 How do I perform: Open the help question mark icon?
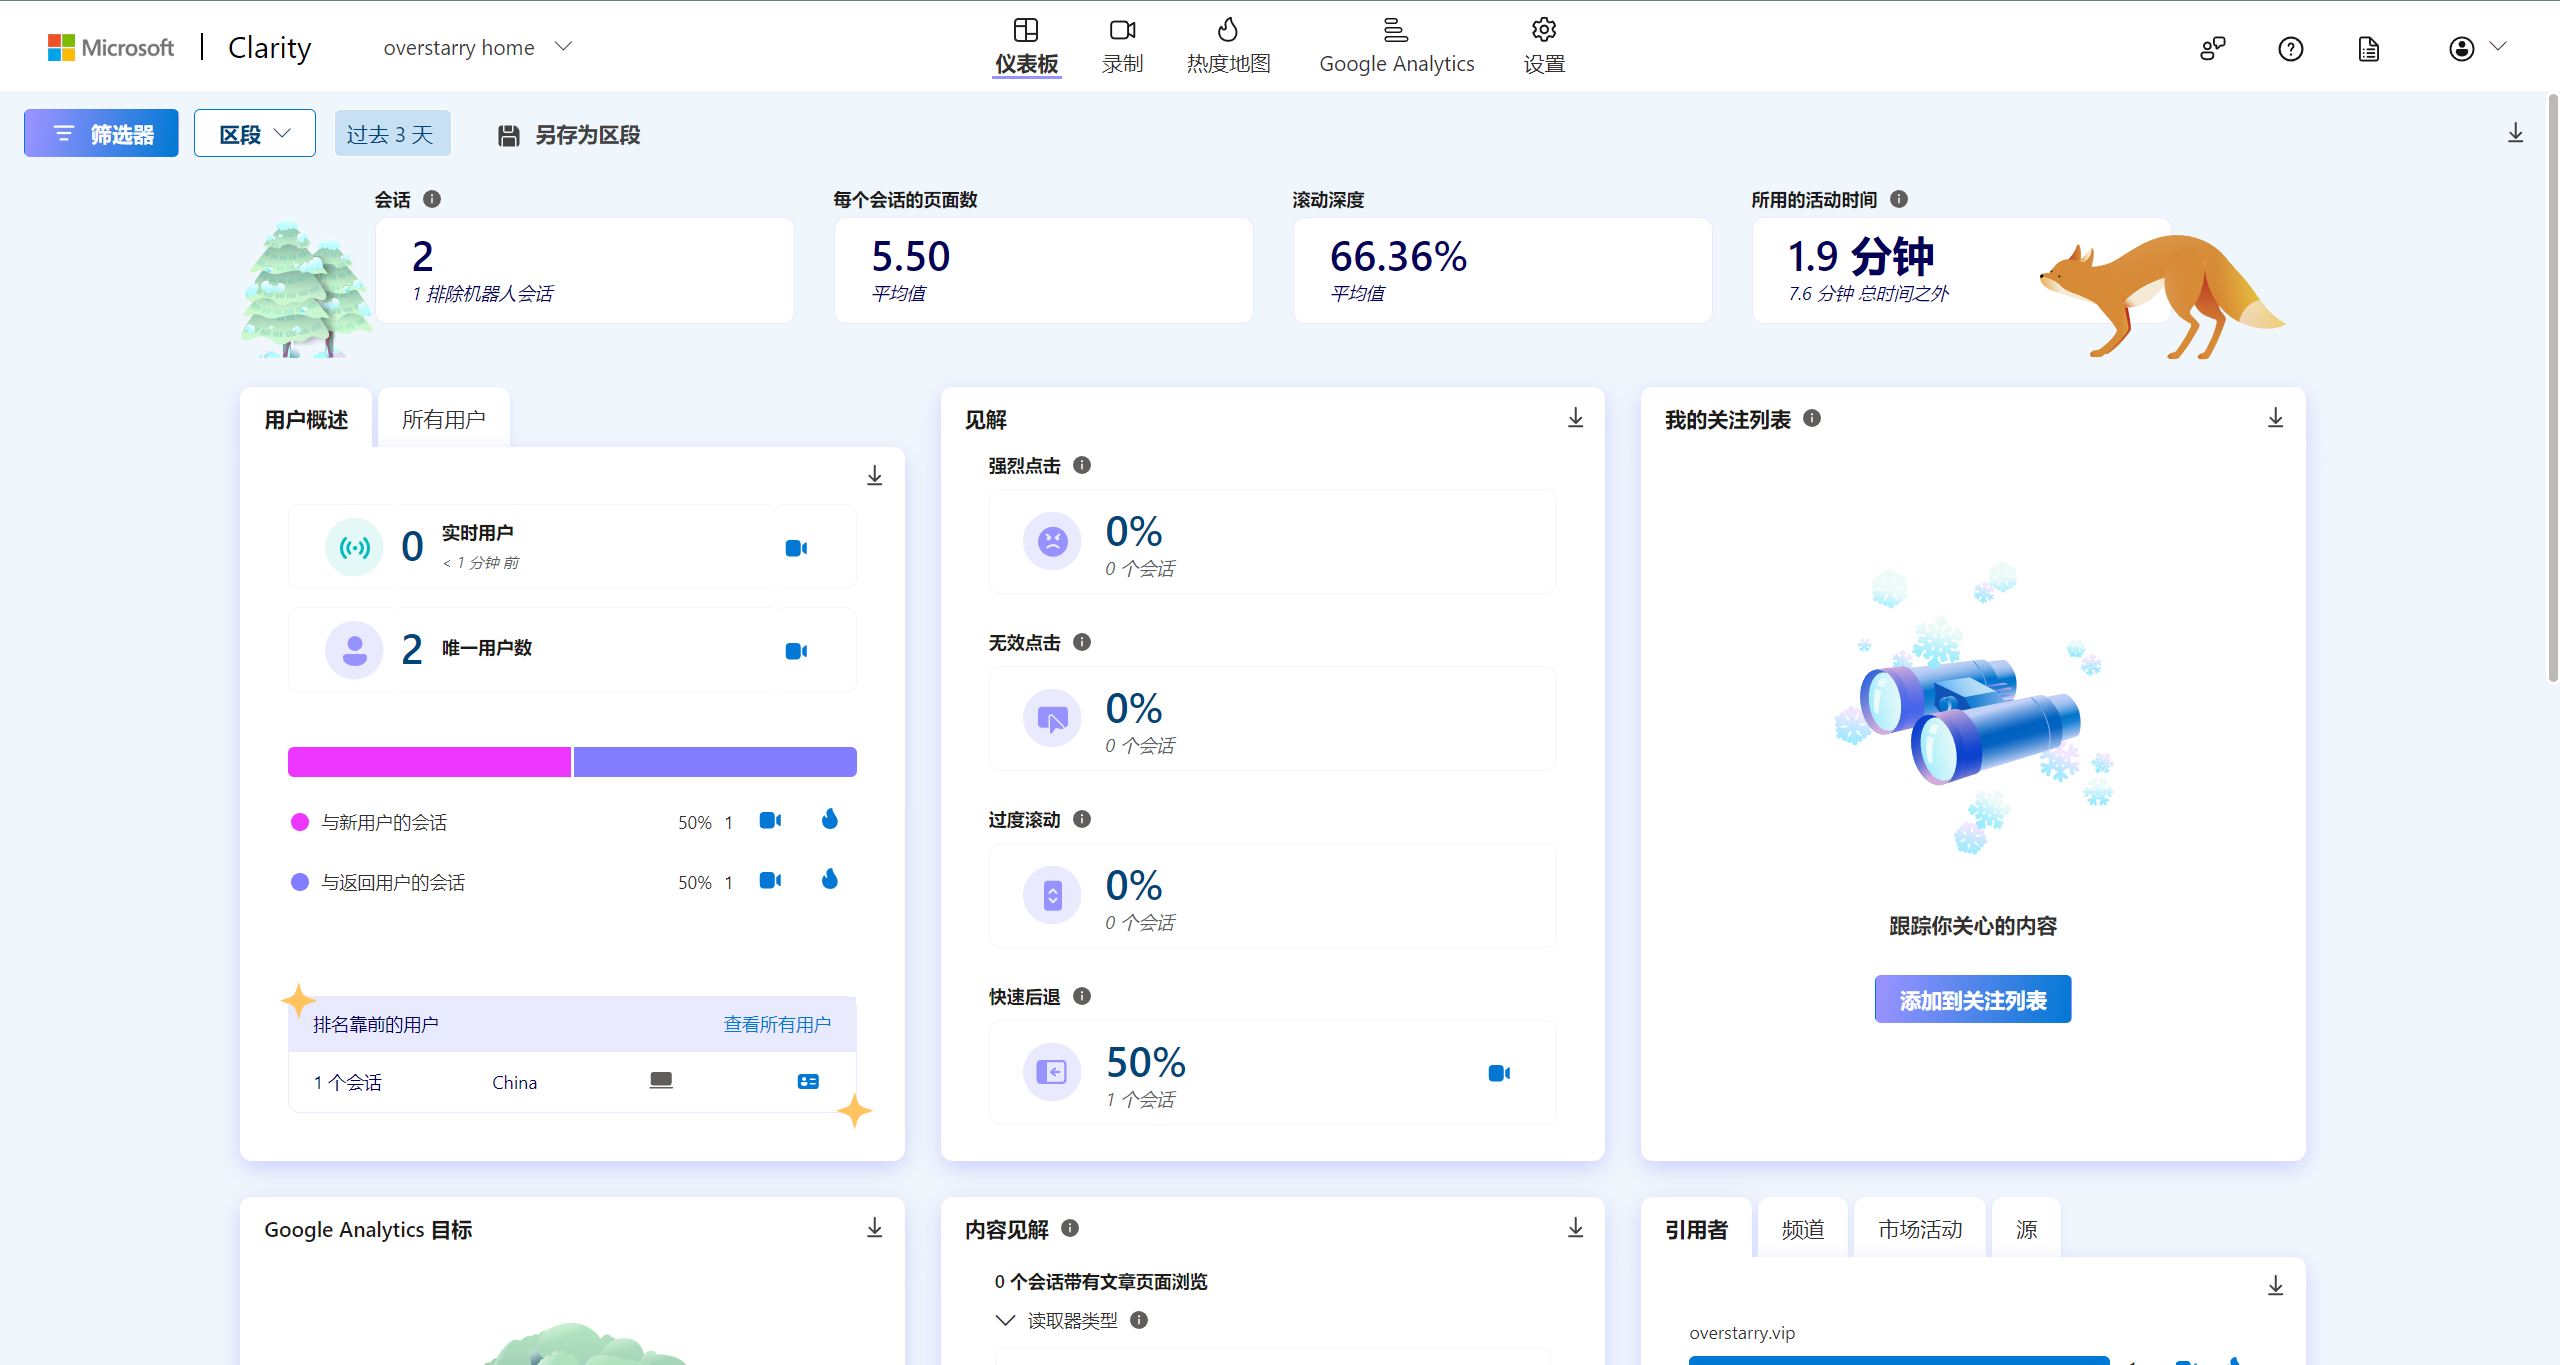2291,48
